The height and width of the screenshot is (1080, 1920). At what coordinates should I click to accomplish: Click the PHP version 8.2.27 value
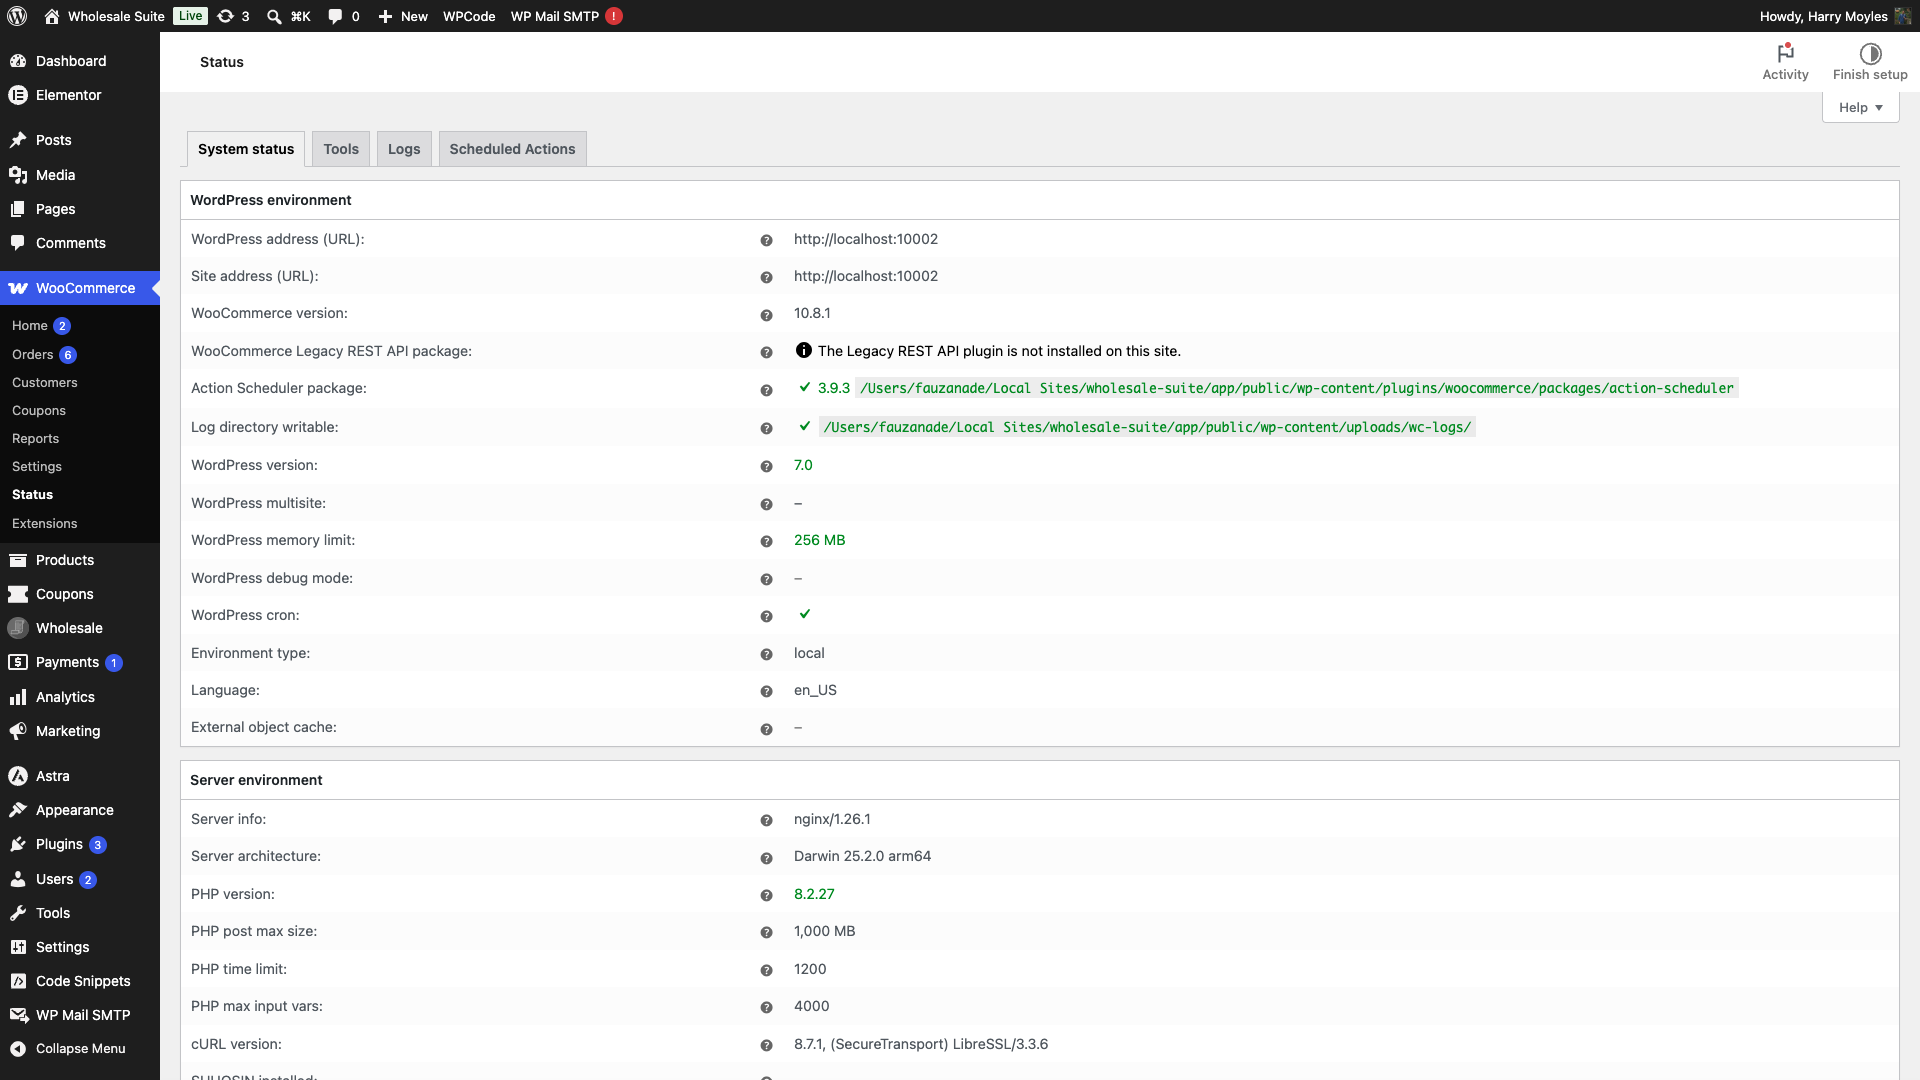tap(814, 894)
